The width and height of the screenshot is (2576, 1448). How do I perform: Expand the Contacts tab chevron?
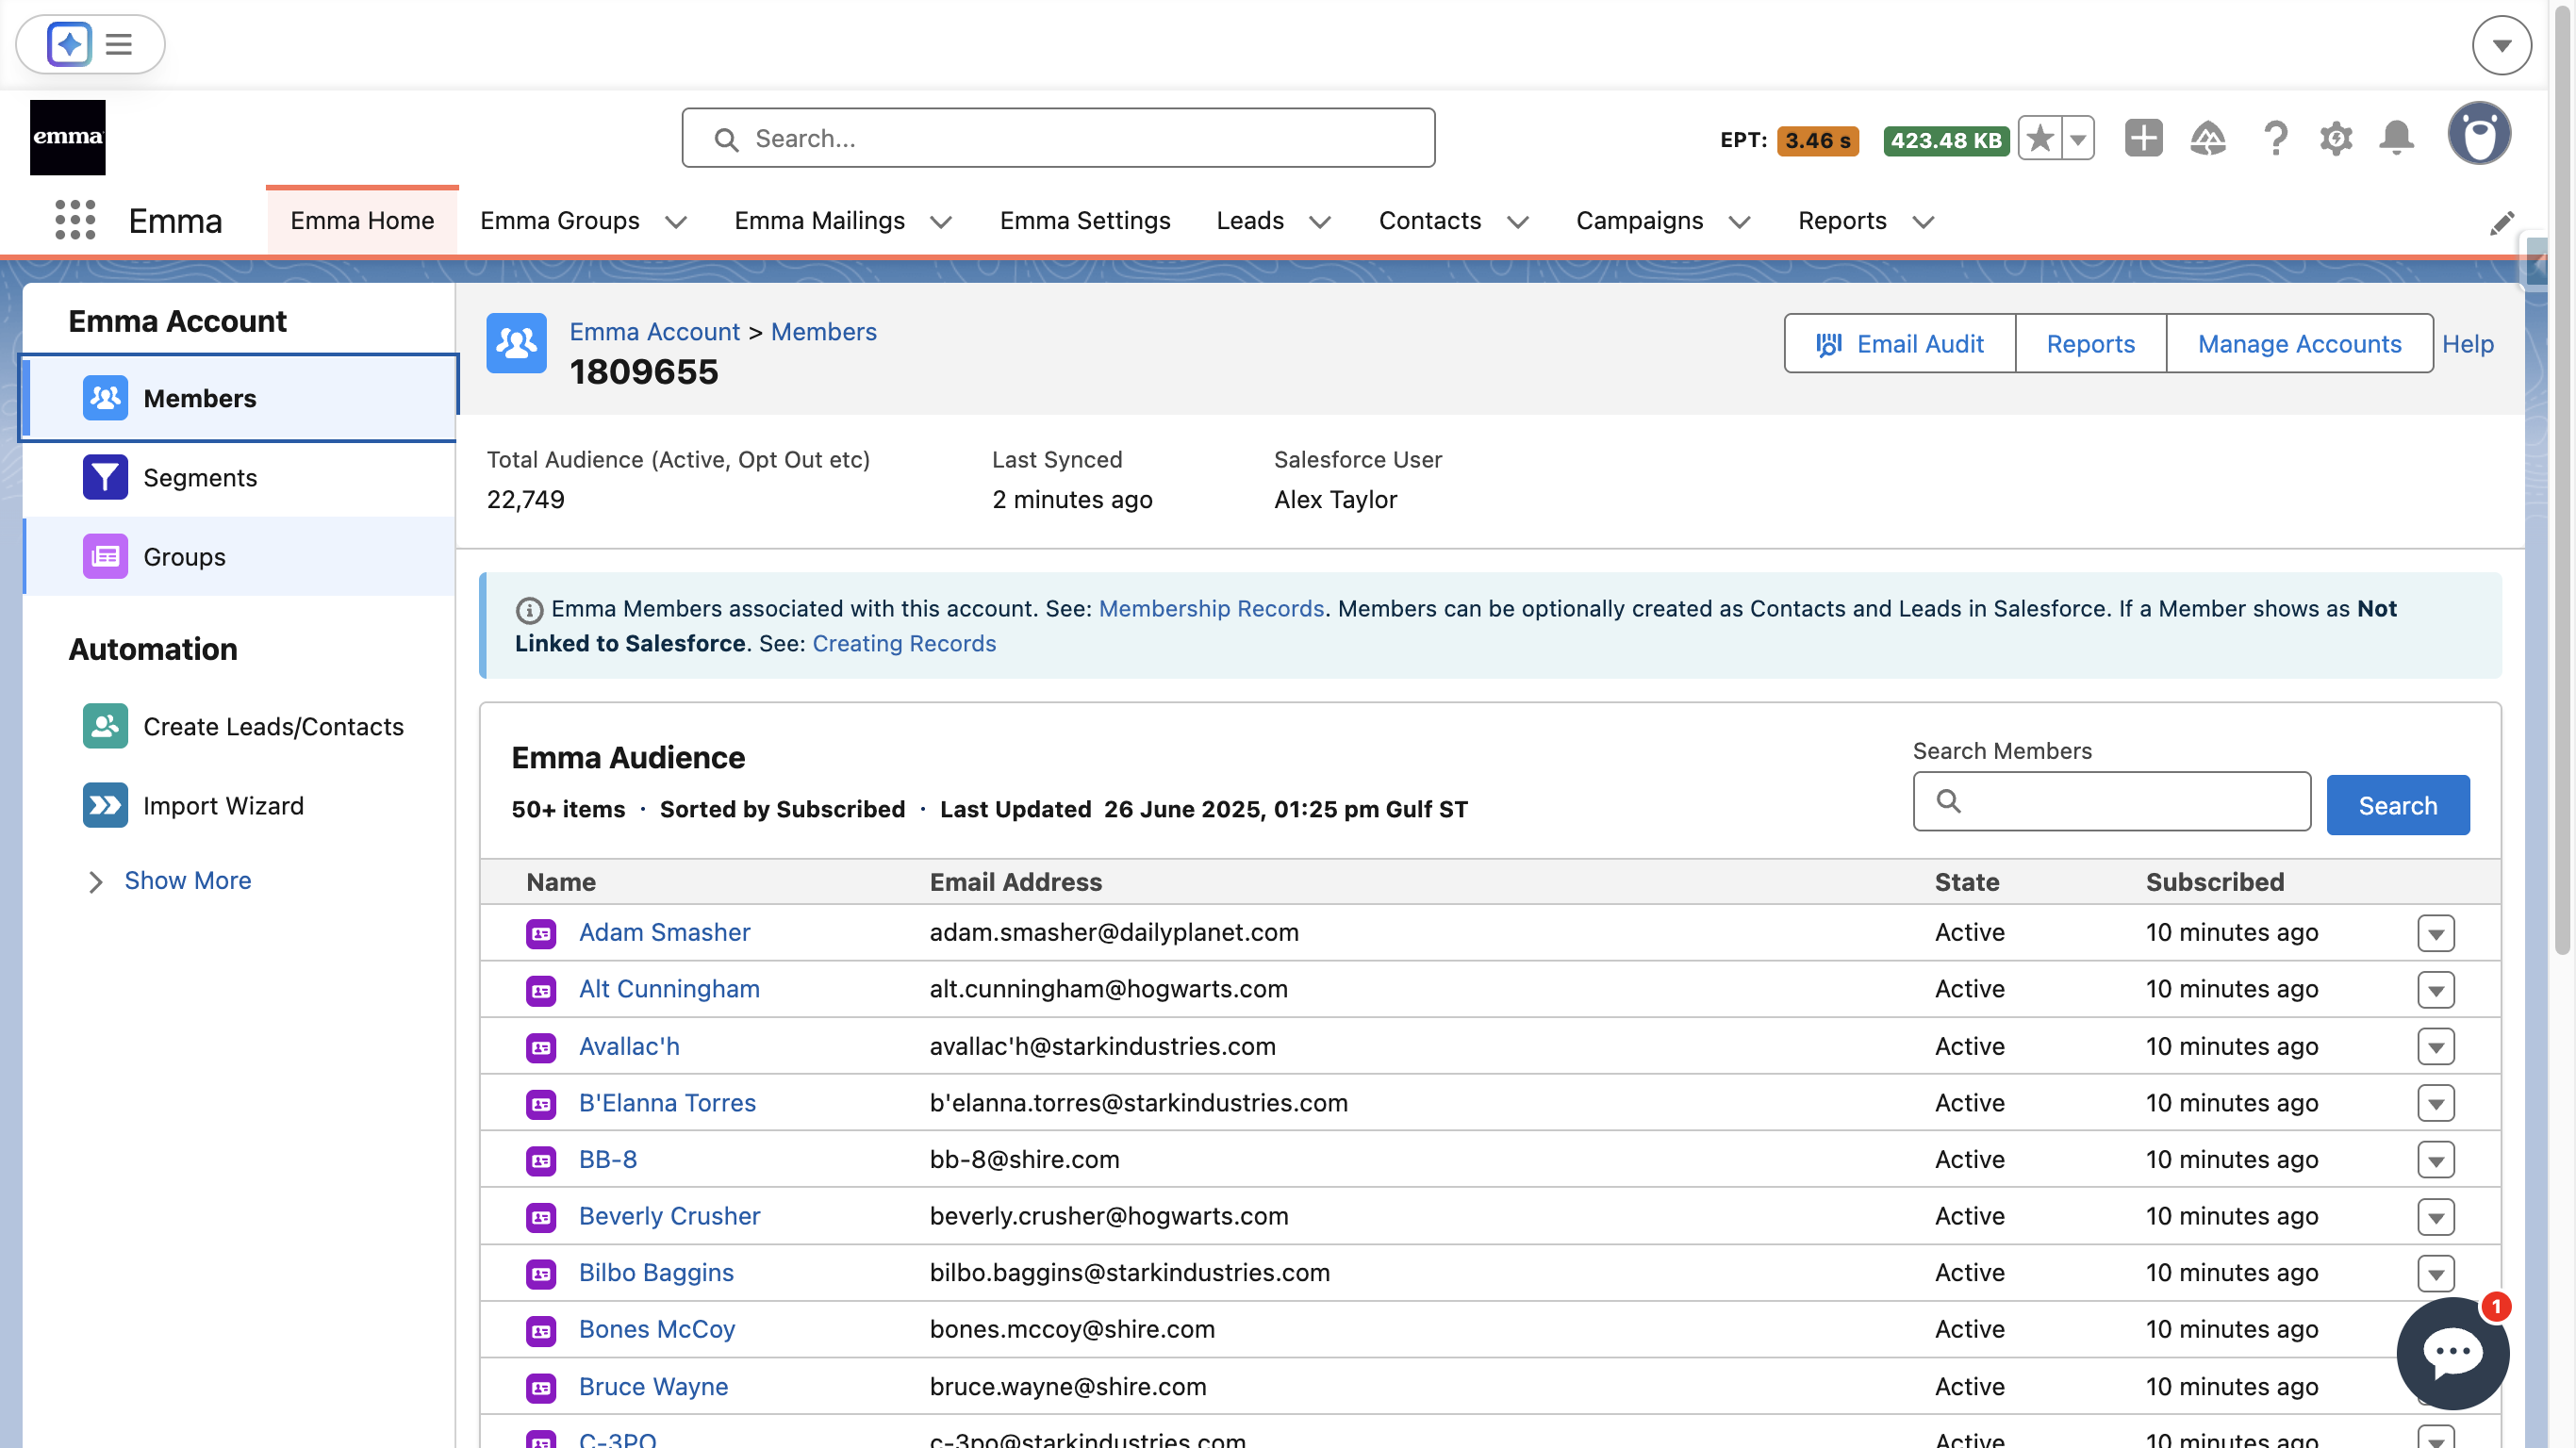click(1518, 222)
